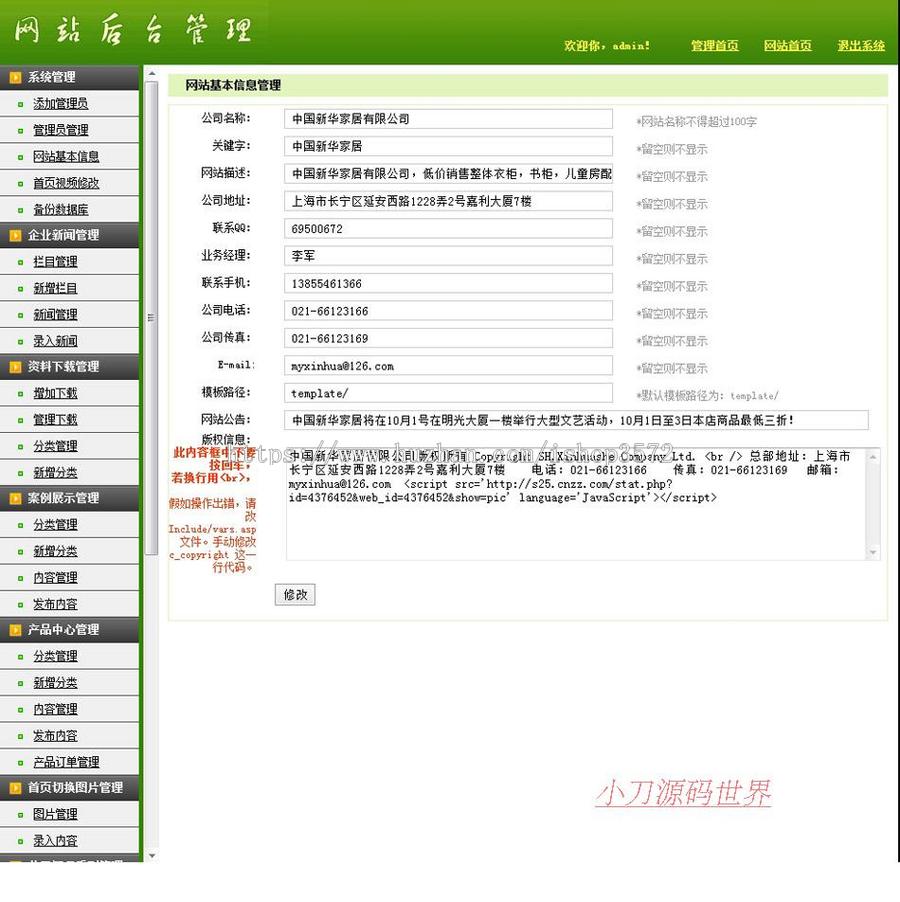Screen dimensions: 900x902
Task: Focus the 业务经理 input field
Action: tap(449, 256)
